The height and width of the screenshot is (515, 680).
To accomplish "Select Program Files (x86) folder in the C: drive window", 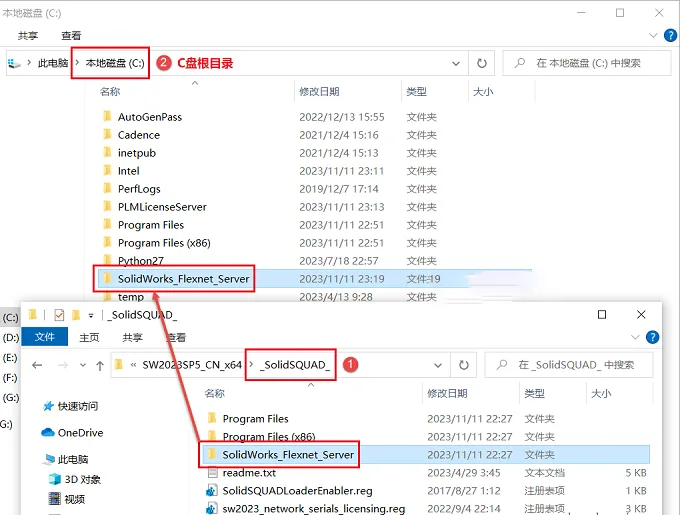I will (164, 243).
